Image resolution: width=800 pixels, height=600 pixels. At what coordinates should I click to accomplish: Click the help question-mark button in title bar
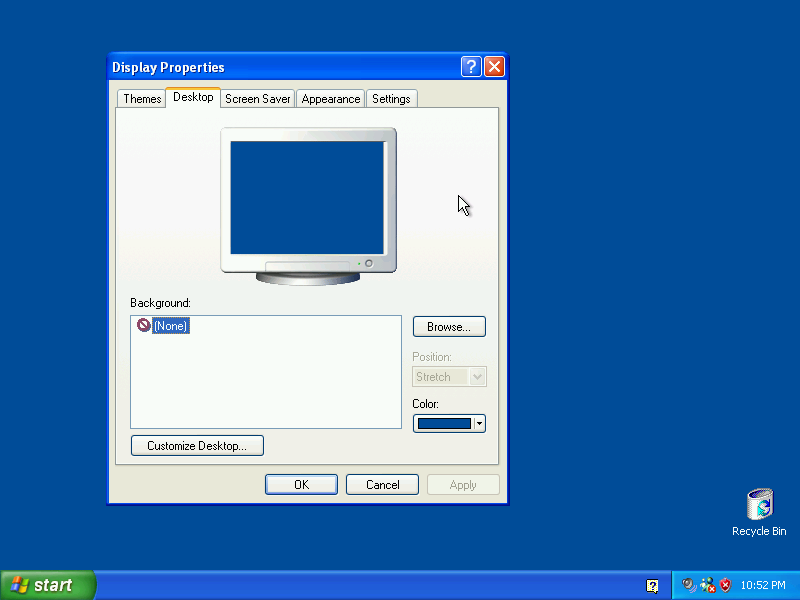471,67
